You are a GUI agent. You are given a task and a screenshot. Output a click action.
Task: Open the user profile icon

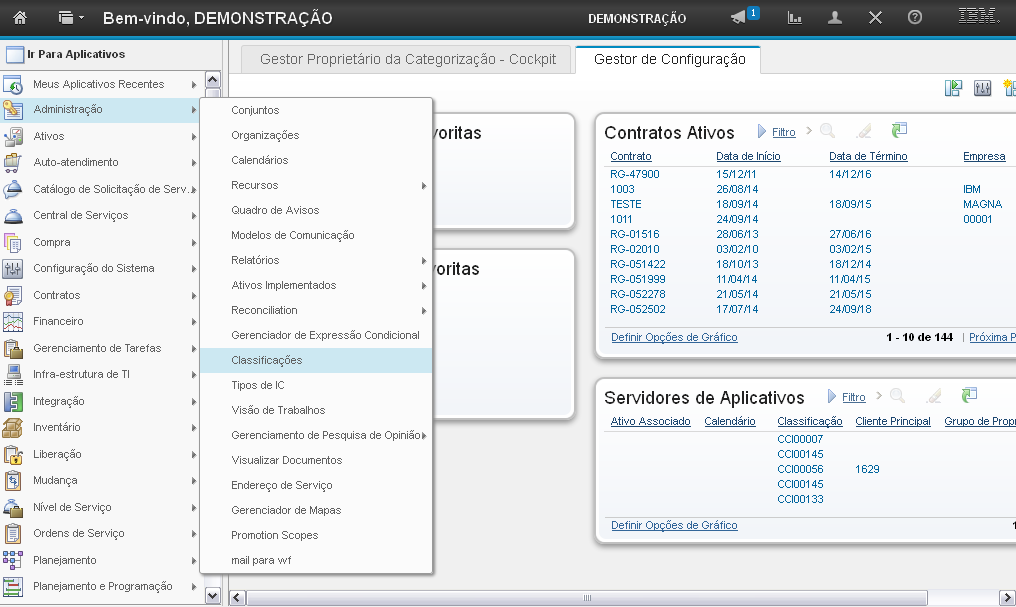coord(835,18)
